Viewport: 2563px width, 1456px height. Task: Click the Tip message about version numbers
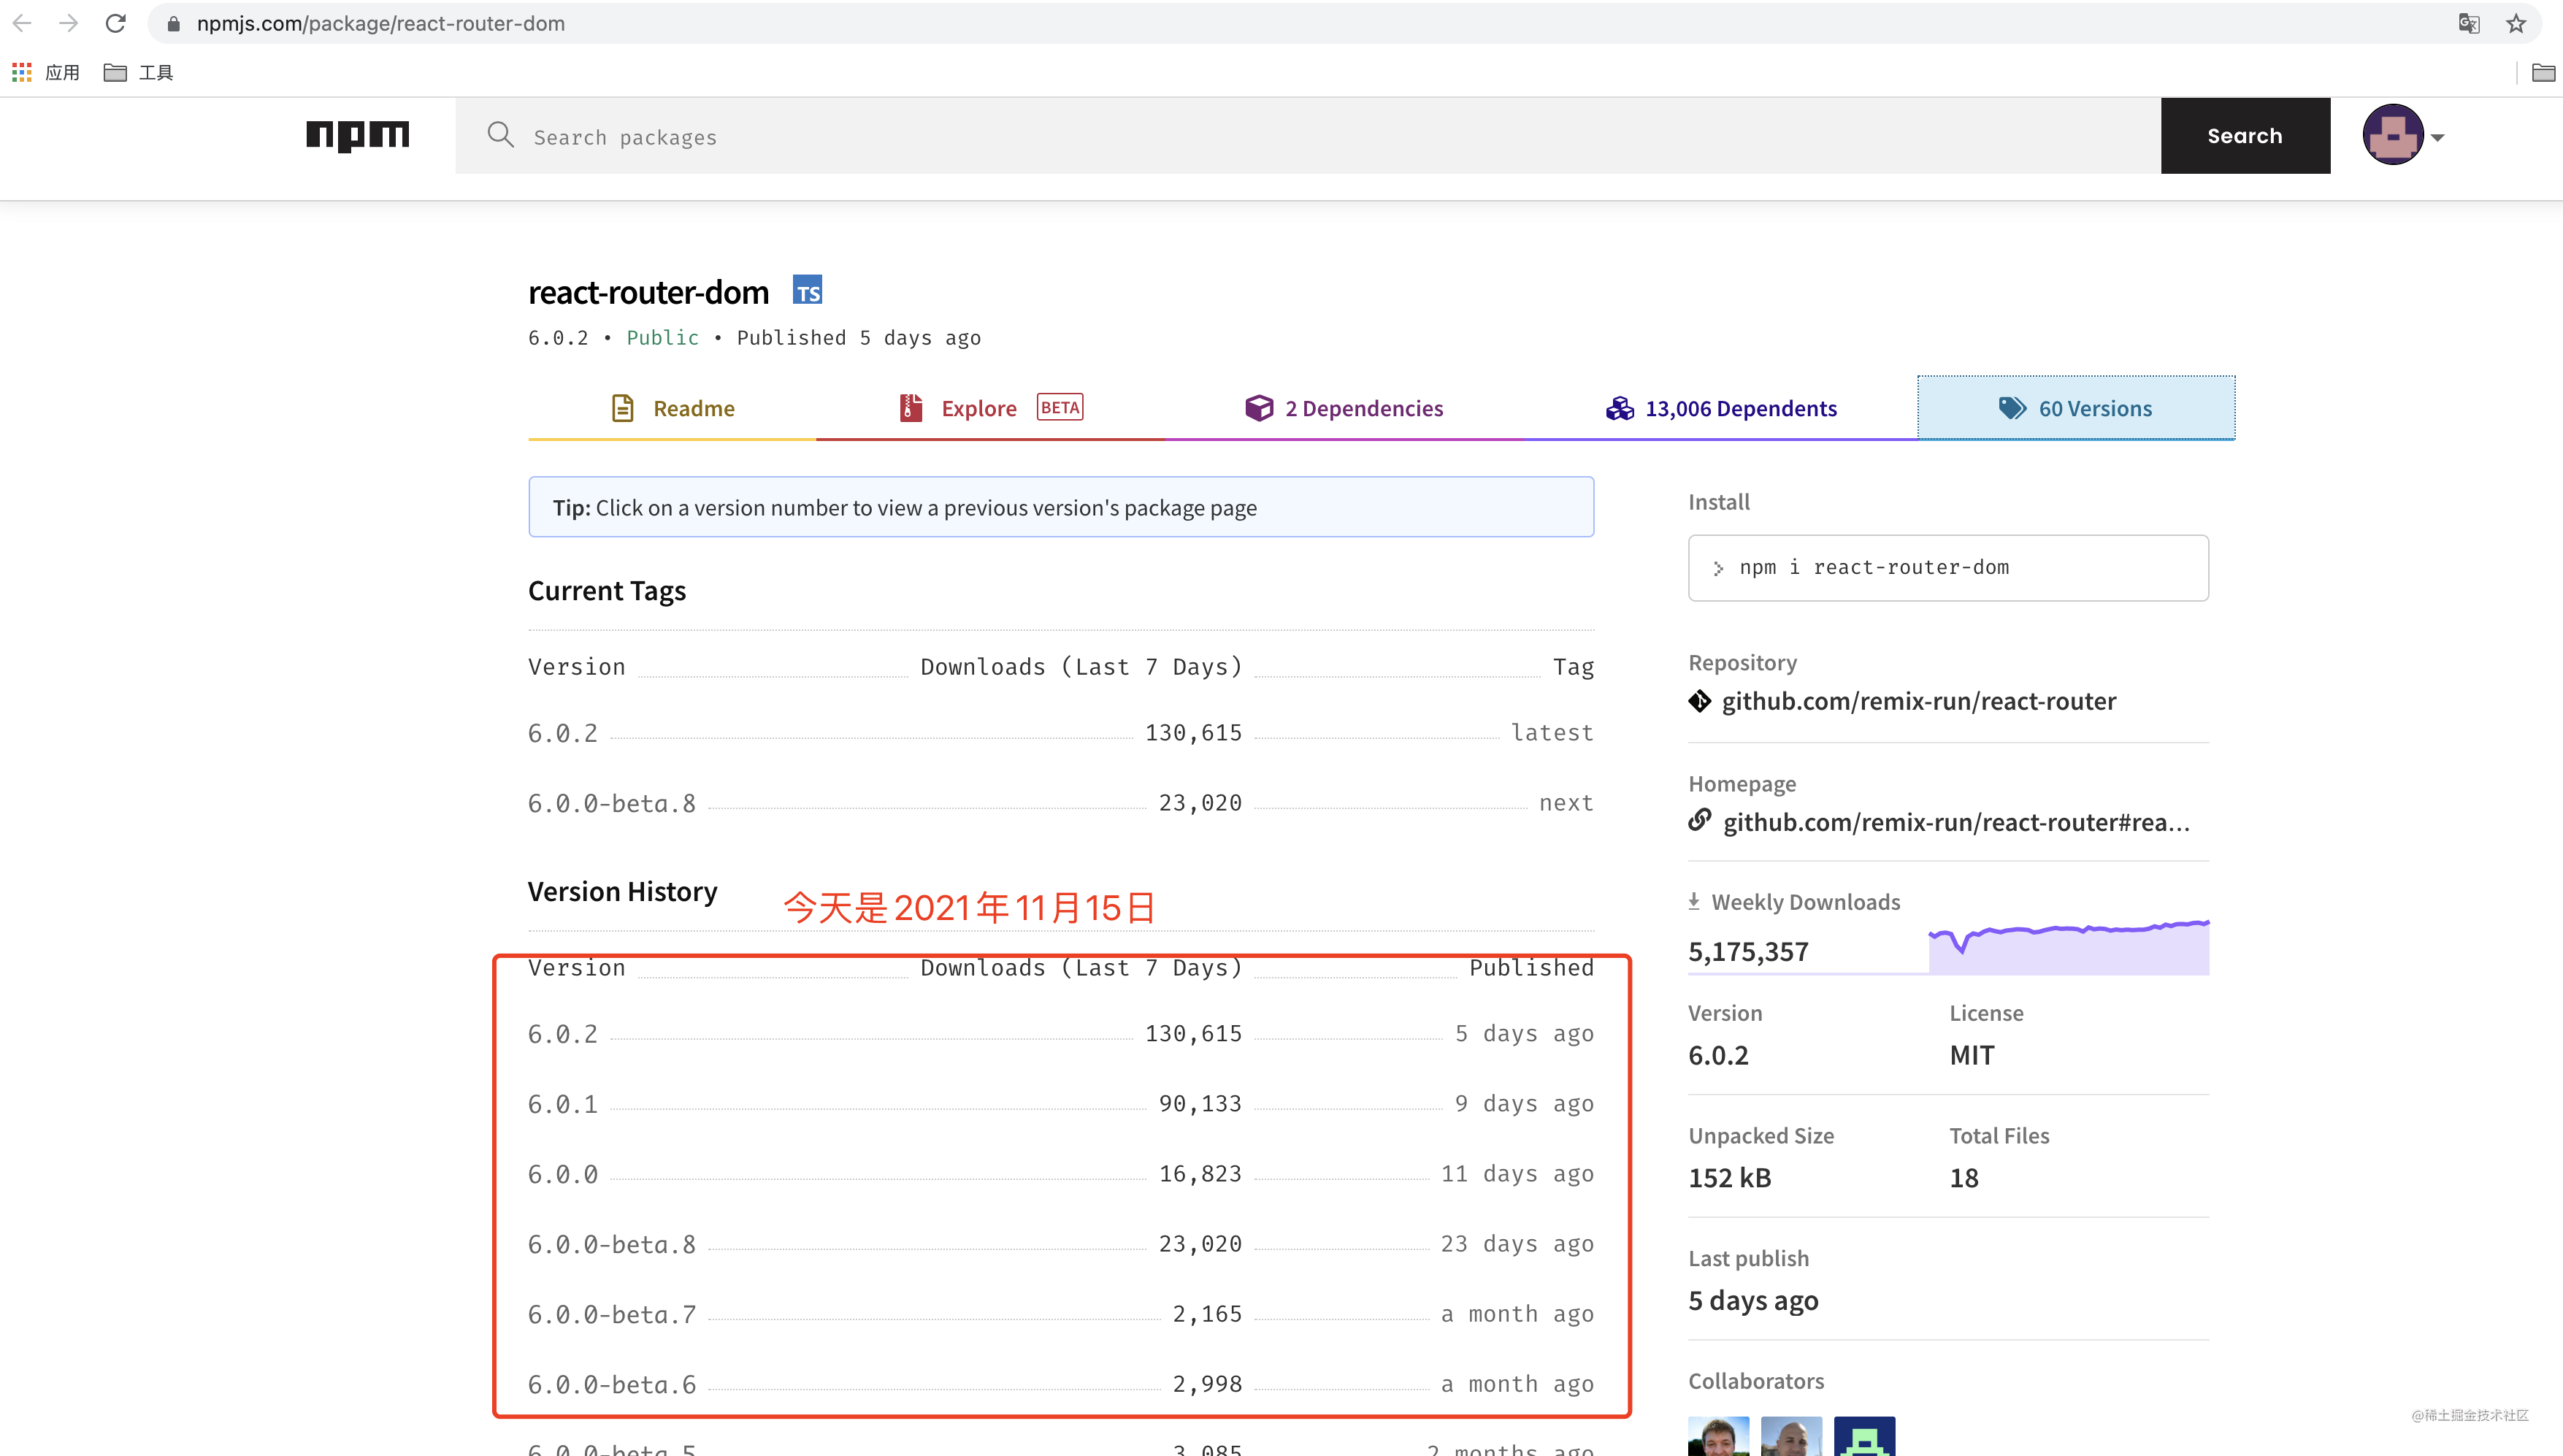click(x=1061, y=507)
